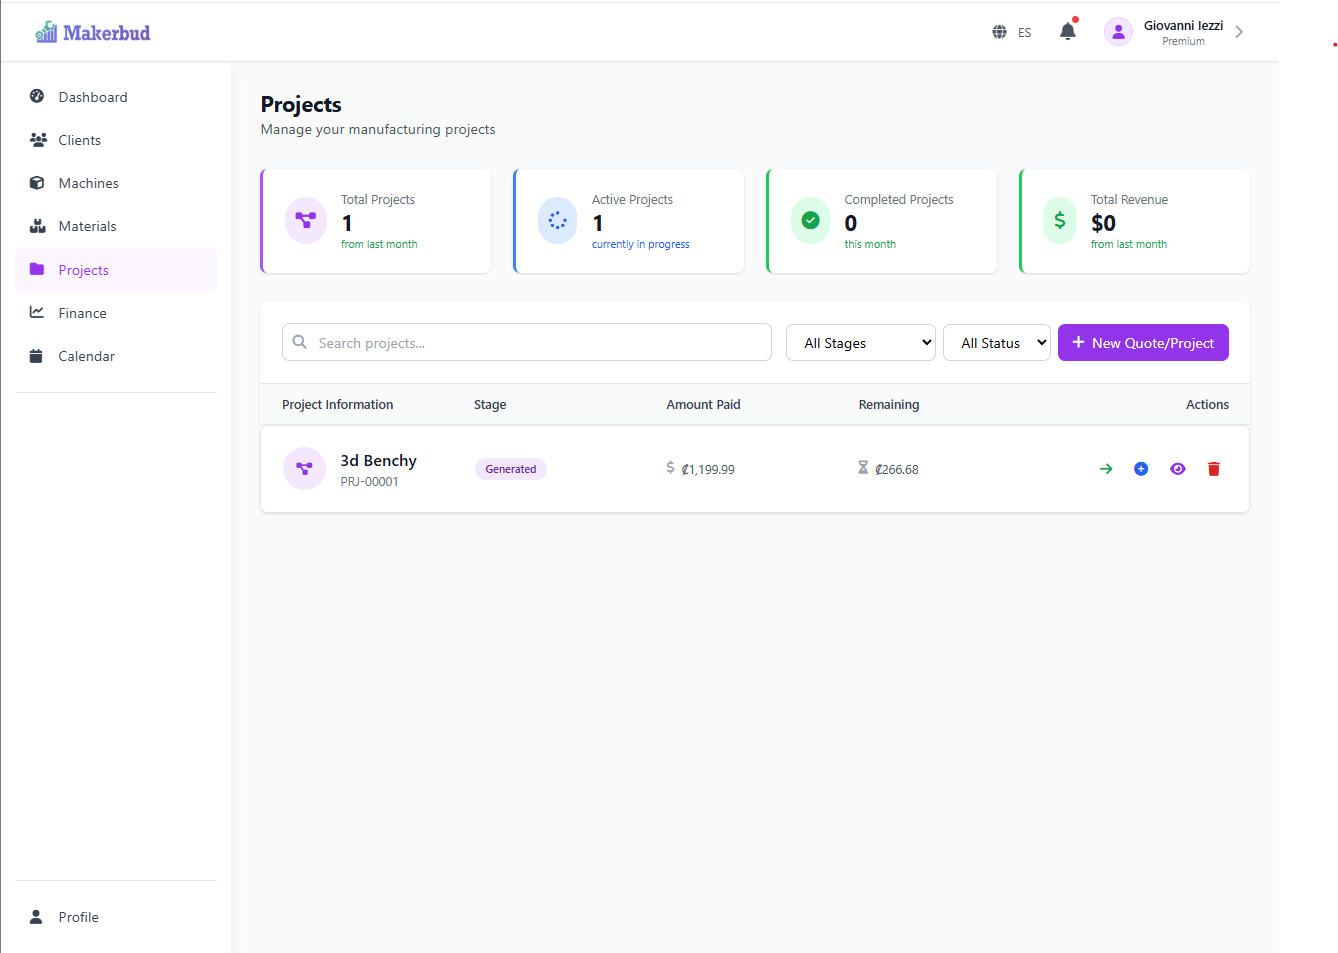Open the Machines sidebar item
This screenshot has height=953, width=1338.
point(88,183)
